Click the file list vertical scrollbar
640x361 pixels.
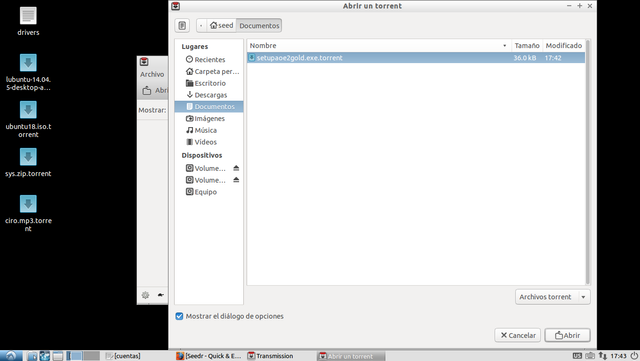[x=588, y=162]
